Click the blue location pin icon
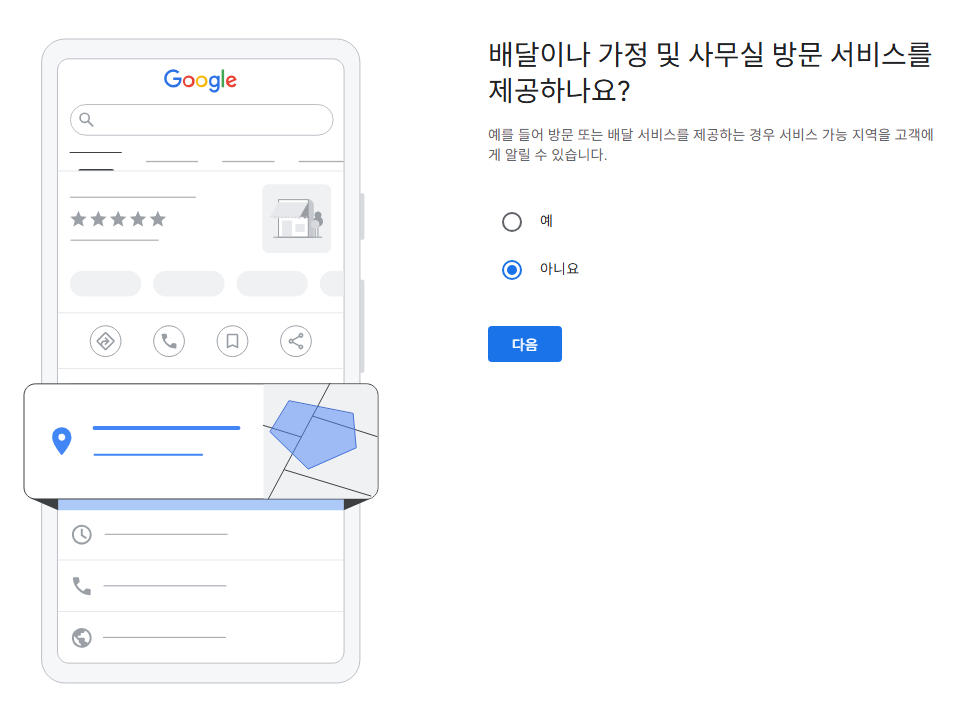This screenshot has height=718, width=977. (x=62, y=441)
